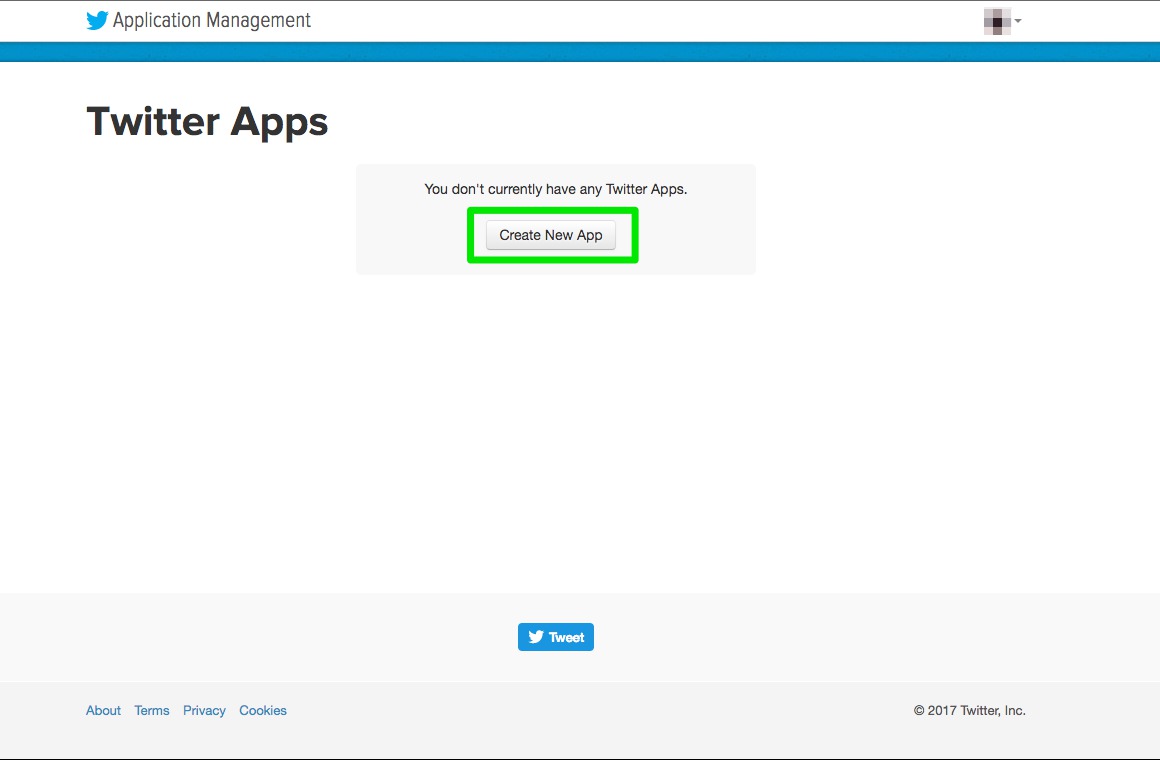Open the Terms footer link
The width and height of the screenshot is (1160, 760).
[152, 710]
